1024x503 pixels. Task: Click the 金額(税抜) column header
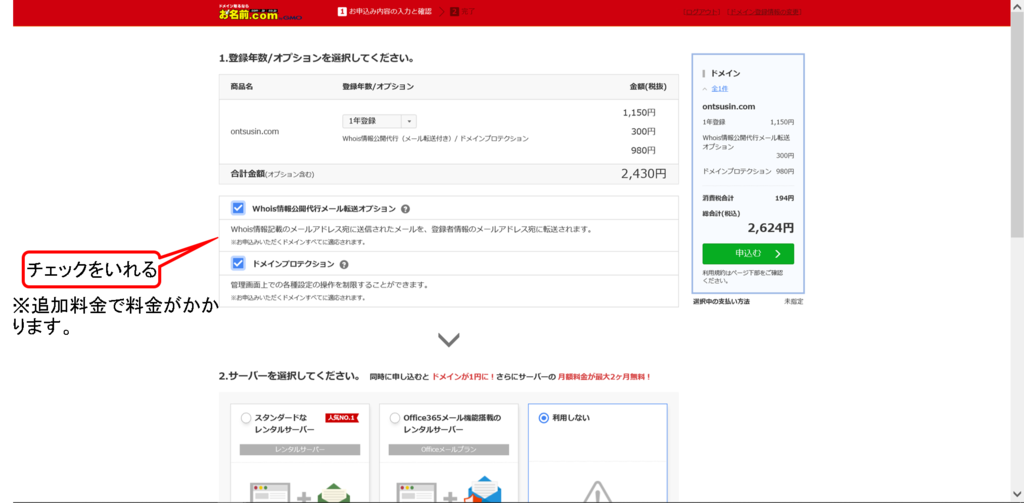648,87
